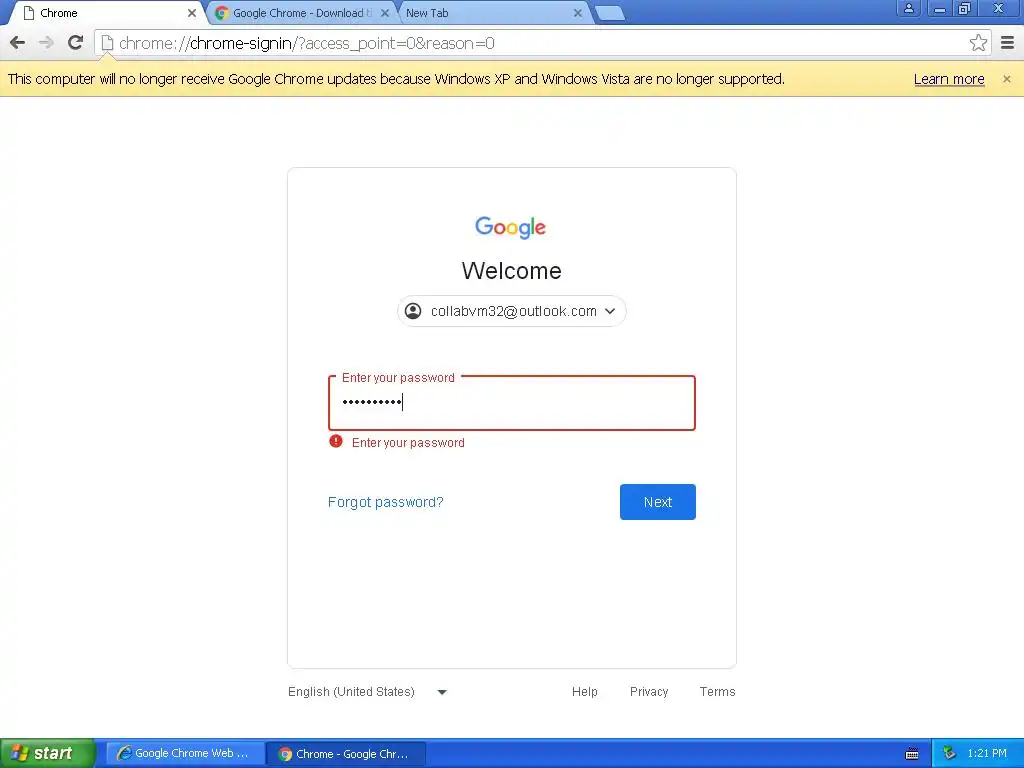The height and width of the screenshot is (768, 1024).
Task: Open the Learn more link
Action: (949, 79)
